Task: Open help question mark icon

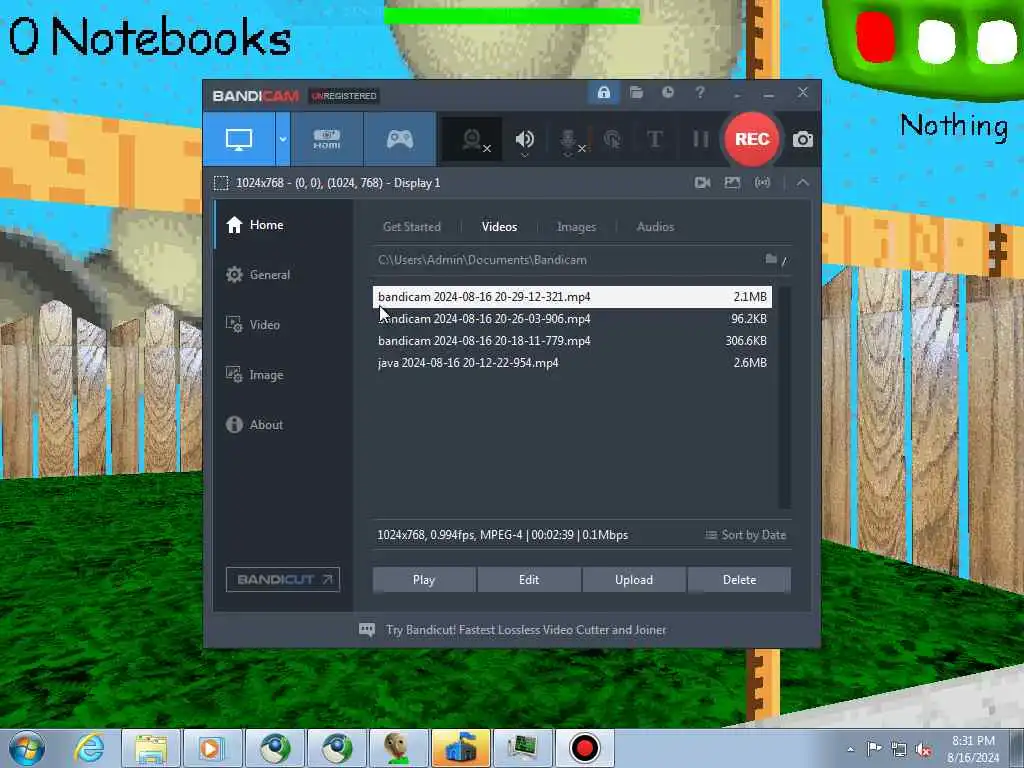Action: click(700, 93)
